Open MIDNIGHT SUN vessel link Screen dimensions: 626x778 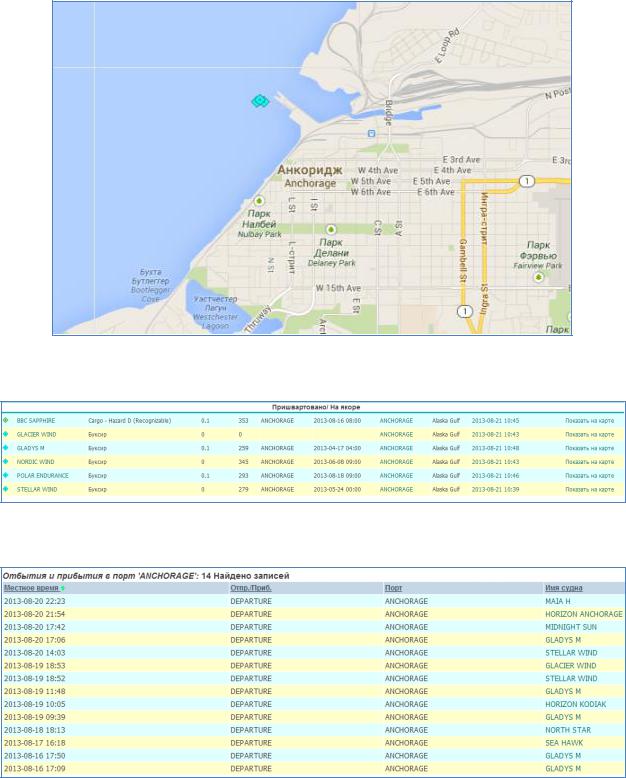tap(571, 627)
